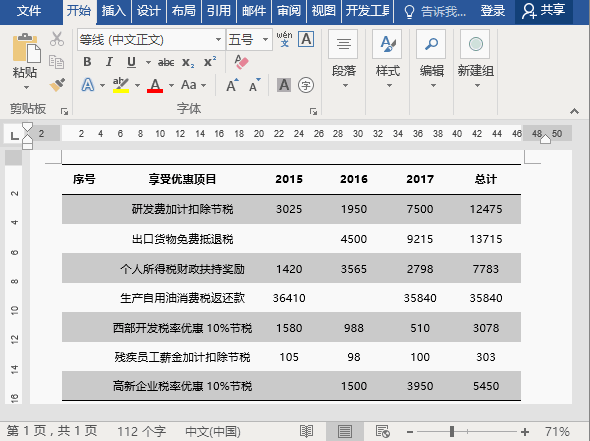
Task: Switch to 审阅 review tab
Action: (289, 11)
